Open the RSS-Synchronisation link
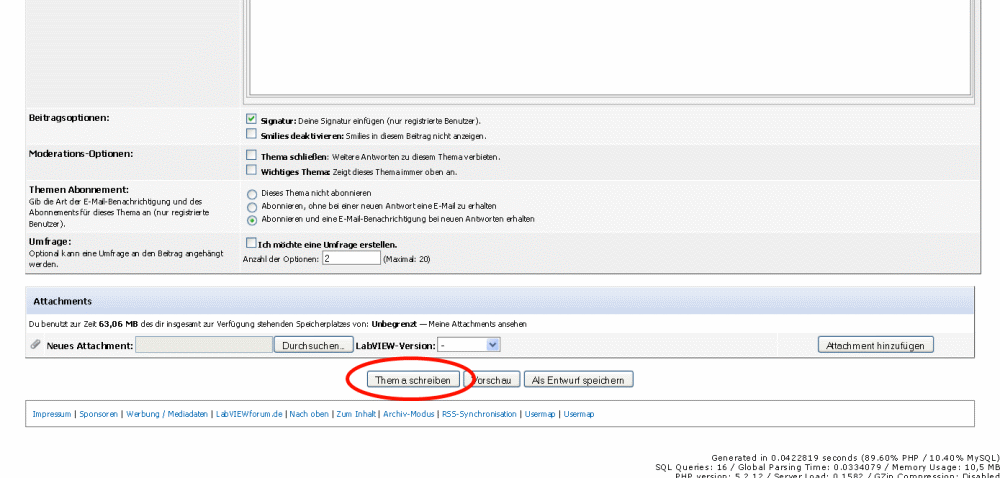 pyautogui.click(x=480, y=414)
